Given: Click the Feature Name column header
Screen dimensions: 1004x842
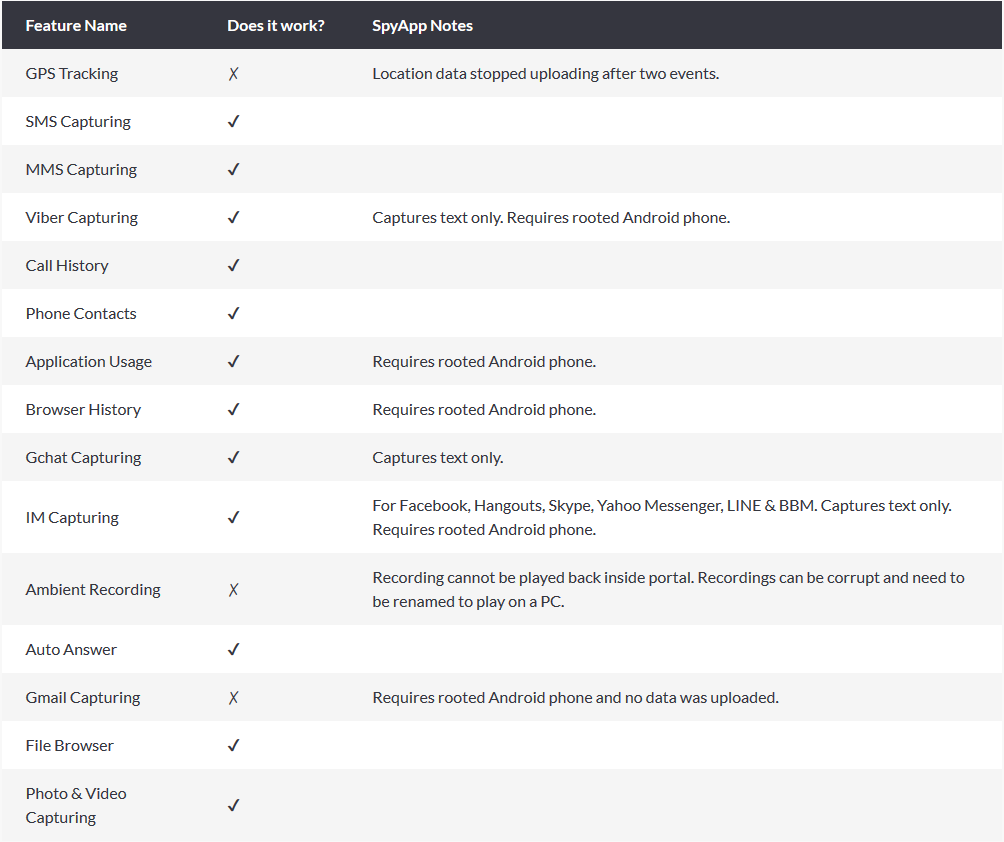Looking at the screenshot, I should click(76, 26).
